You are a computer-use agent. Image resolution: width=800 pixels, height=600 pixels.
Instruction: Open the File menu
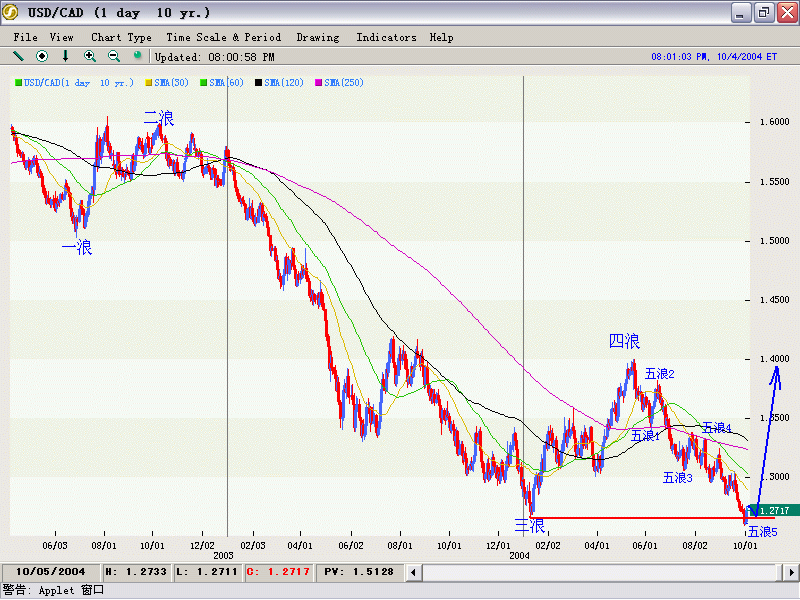click(x=25, y=37)
